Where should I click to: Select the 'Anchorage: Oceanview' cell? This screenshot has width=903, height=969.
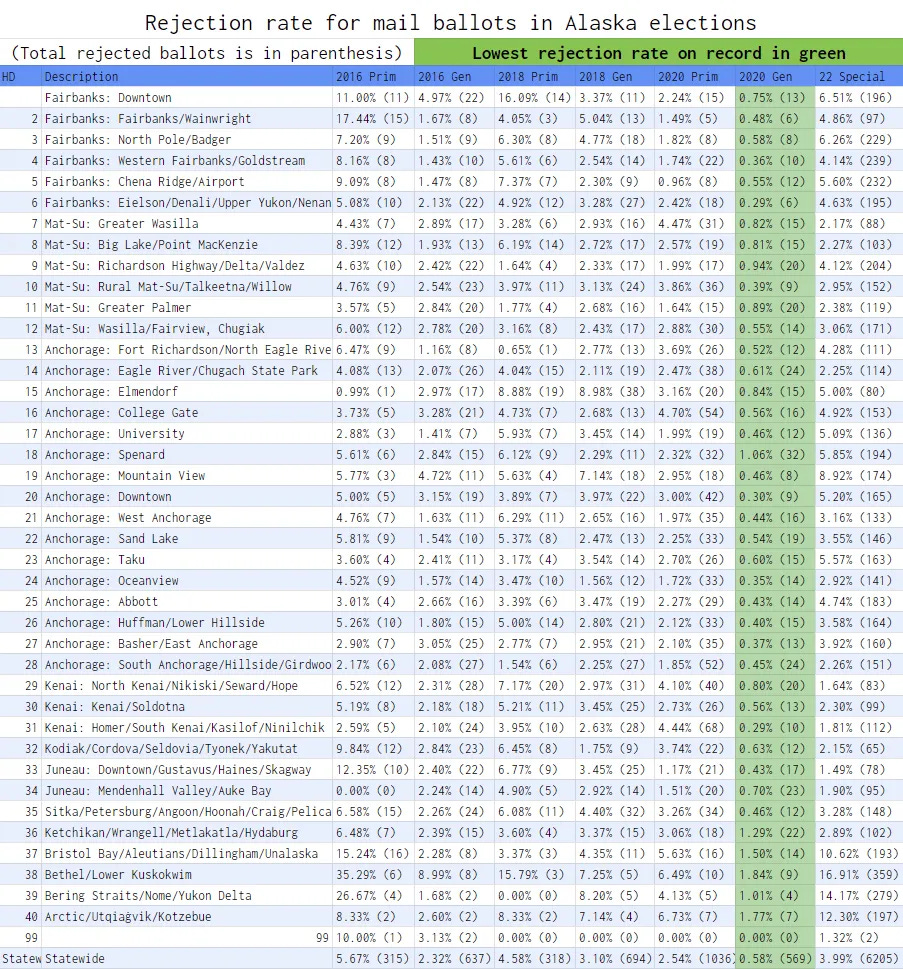click(x=187, y=581)
